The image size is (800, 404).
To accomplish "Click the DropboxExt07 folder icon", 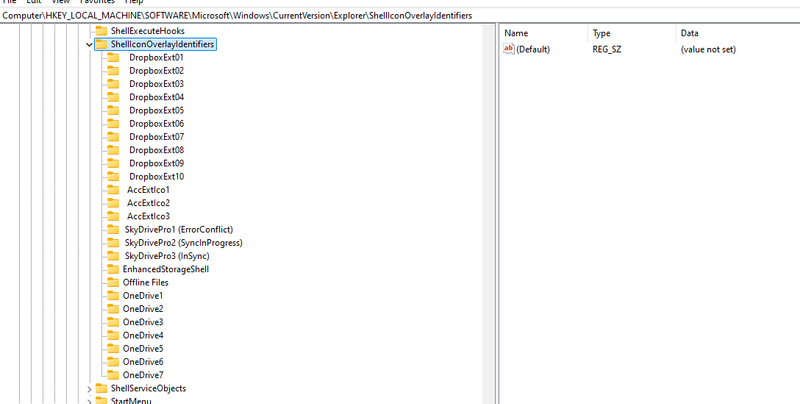I will click(x=113, y=137).
